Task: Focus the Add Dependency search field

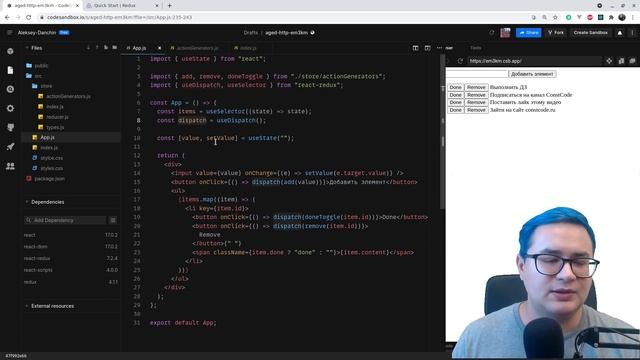Action: pos(65,220)
